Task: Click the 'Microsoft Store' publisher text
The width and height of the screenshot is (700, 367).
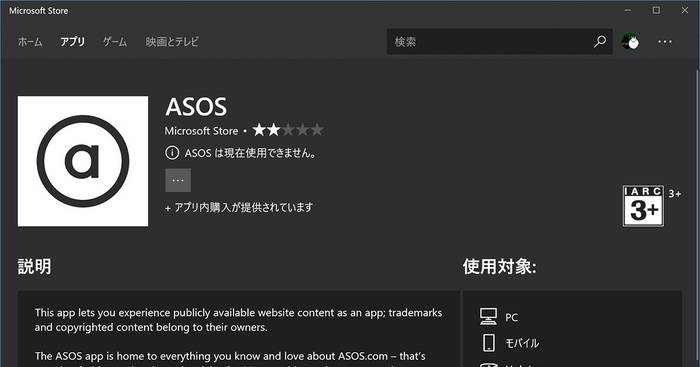Action: [x=201, y=131]
